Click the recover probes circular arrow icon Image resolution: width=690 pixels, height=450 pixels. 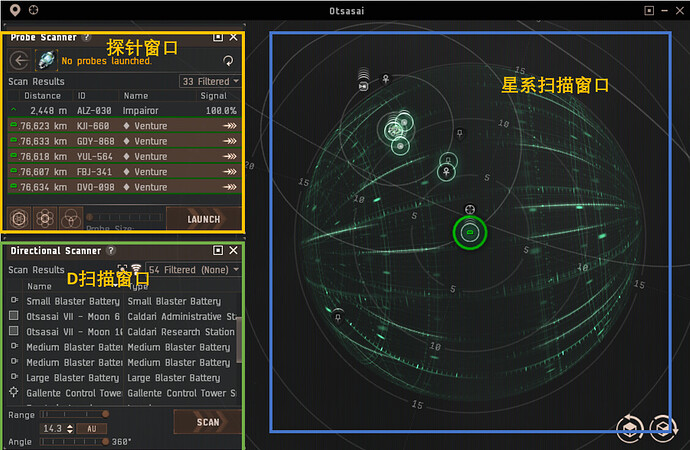[228, 61]
